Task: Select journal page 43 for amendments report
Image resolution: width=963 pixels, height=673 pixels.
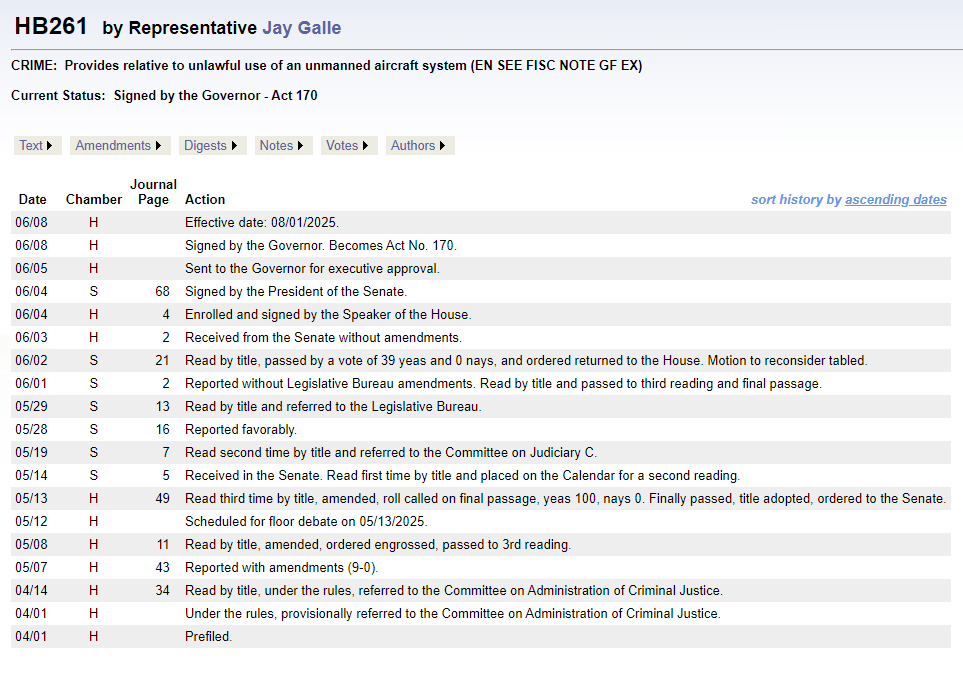Action: pos(162,568)
